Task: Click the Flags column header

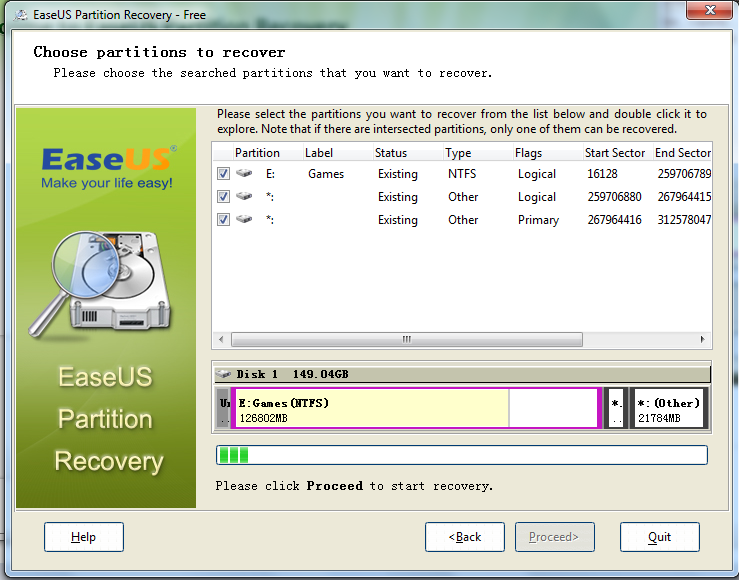Action: click(548, 153)
